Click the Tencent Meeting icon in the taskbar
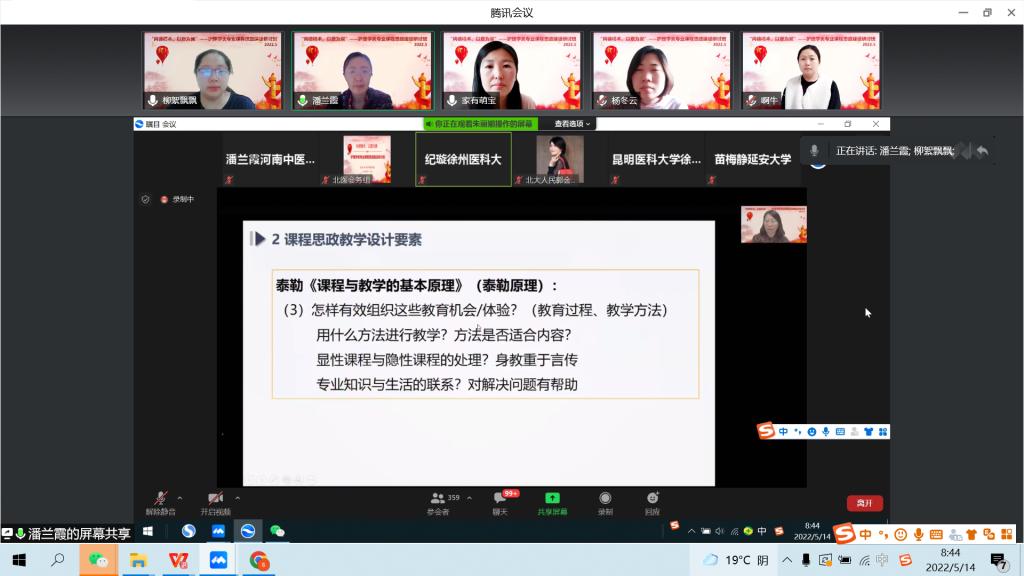Viewport: 1024px width, 576px height. (x=217, y=560)
